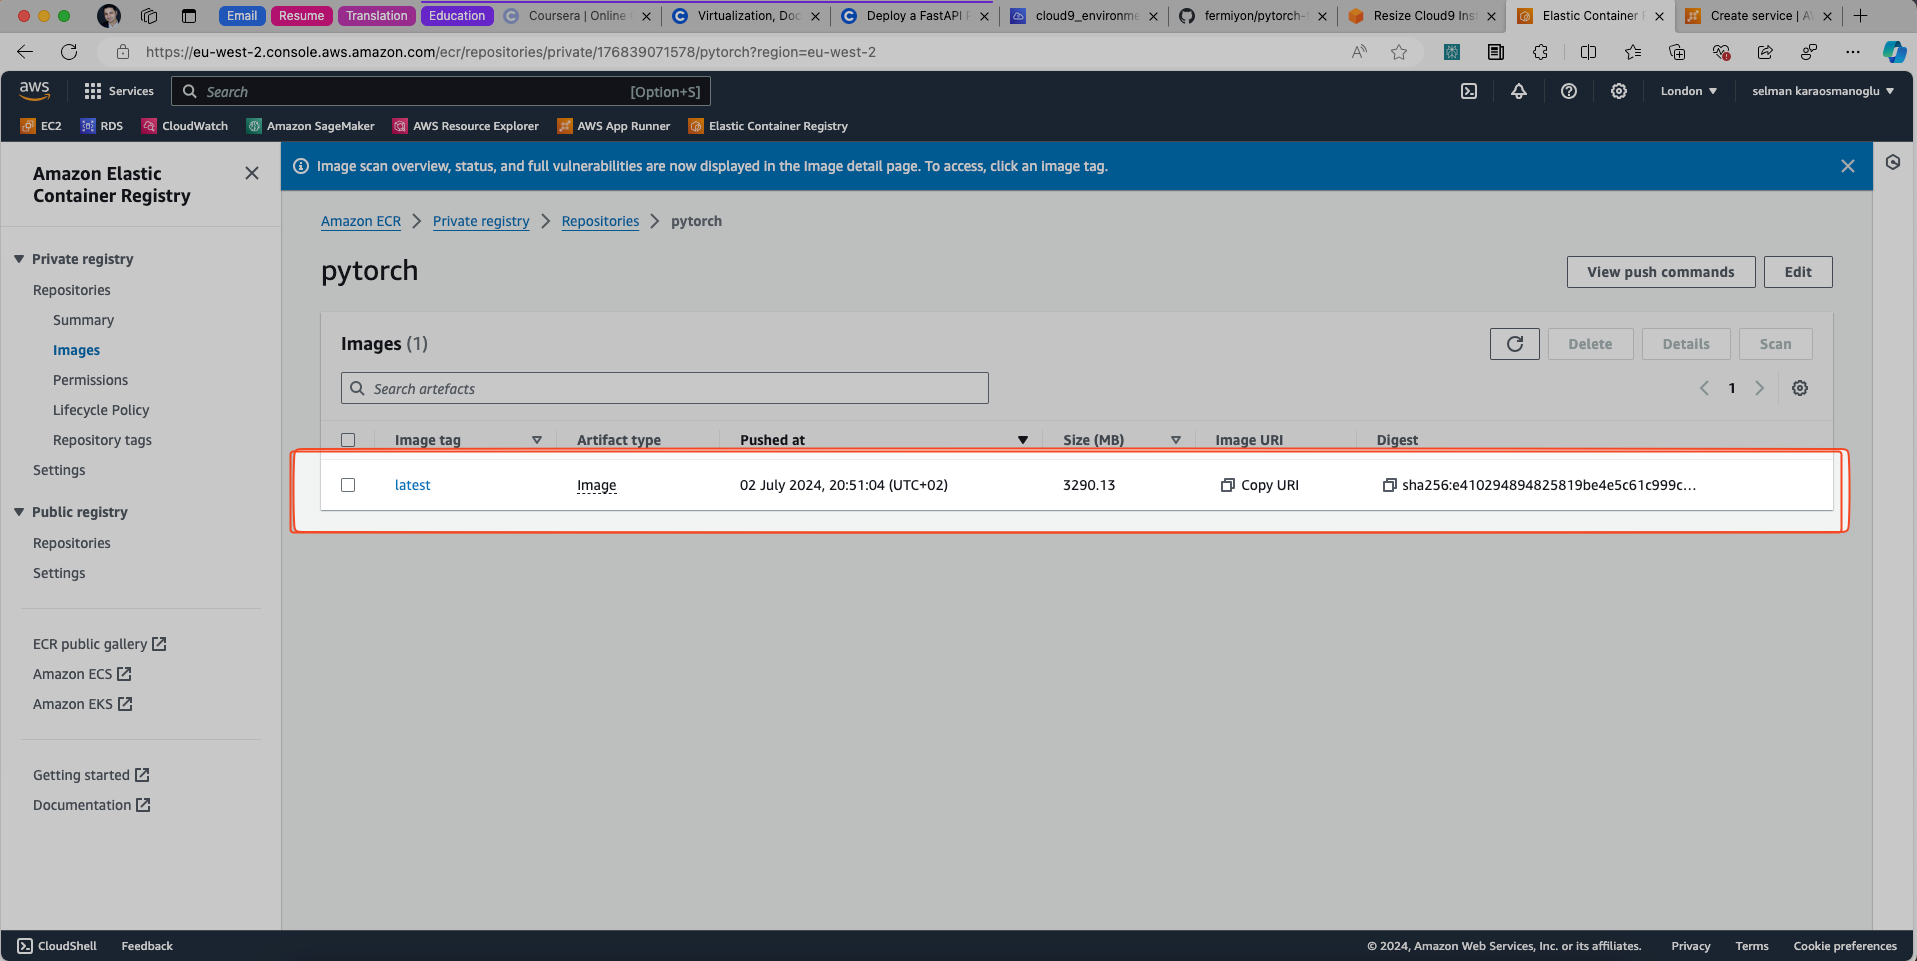This screenshot has width=1917, height=961.
Task: Go to next page of images
Action: coord(1760,388)
